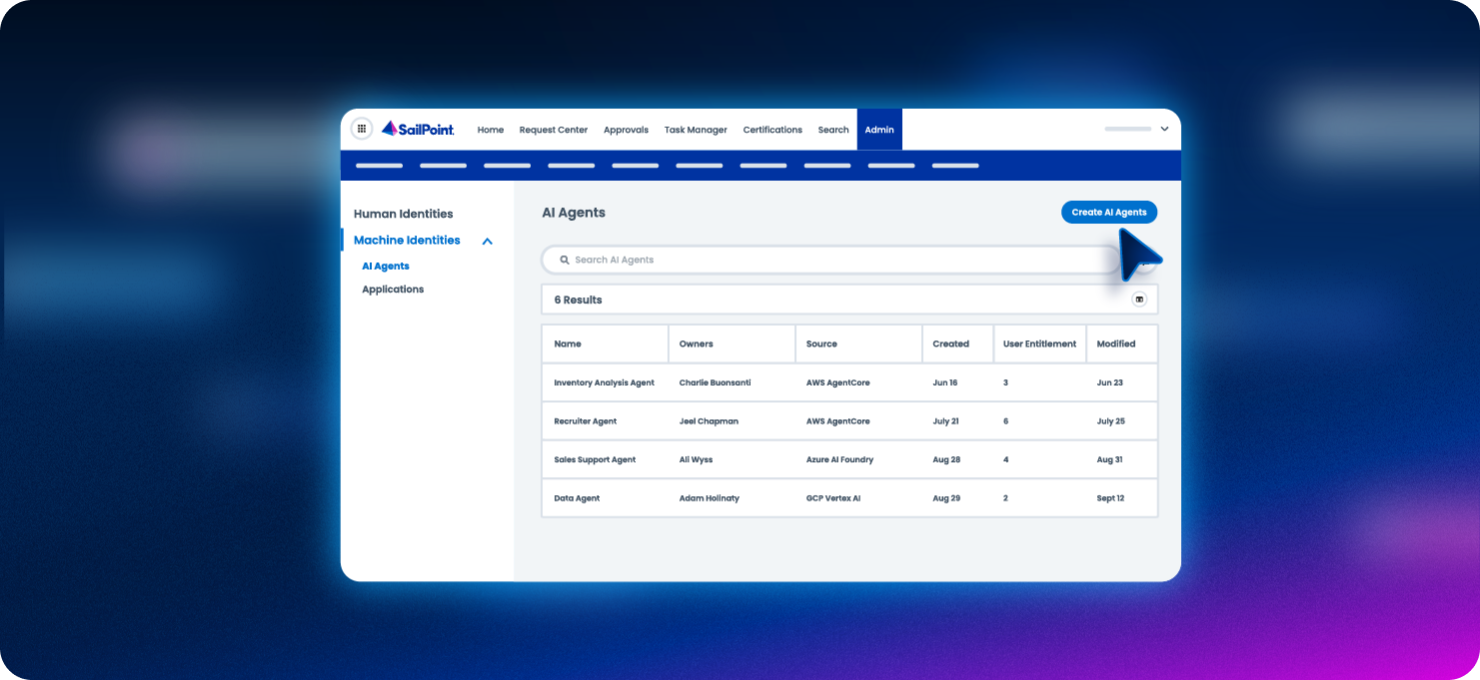
Task: Click entitlement count 3 for Inventory Analysis Agent
Action: [1006, 383]
